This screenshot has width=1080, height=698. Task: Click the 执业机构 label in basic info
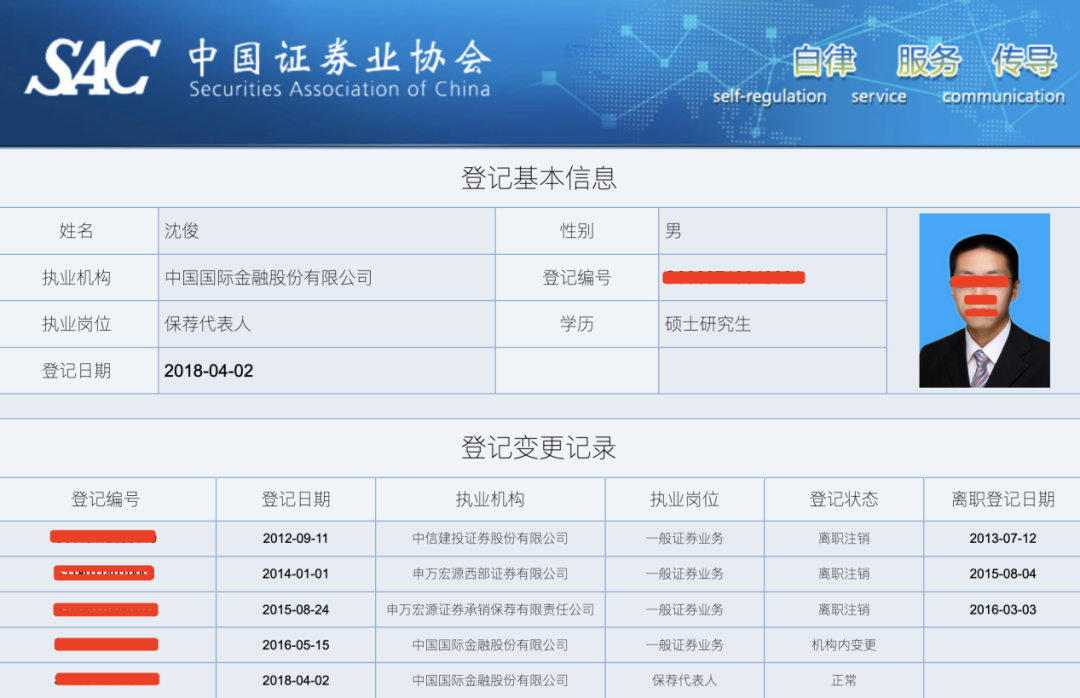(76, 278)
